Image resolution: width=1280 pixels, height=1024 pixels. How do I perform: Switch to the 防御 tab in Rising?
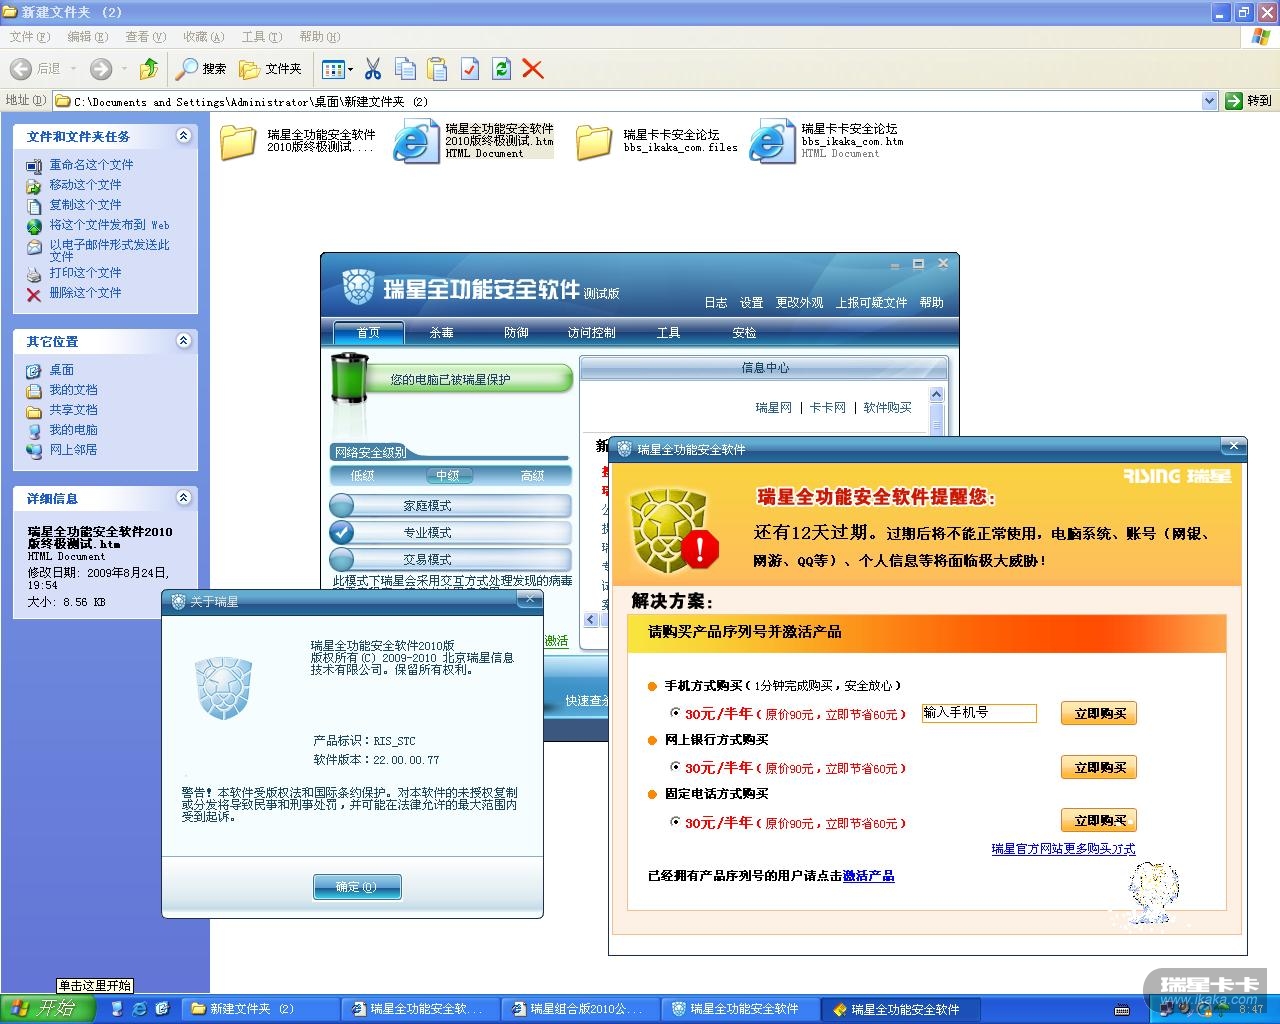click(517, 332)
